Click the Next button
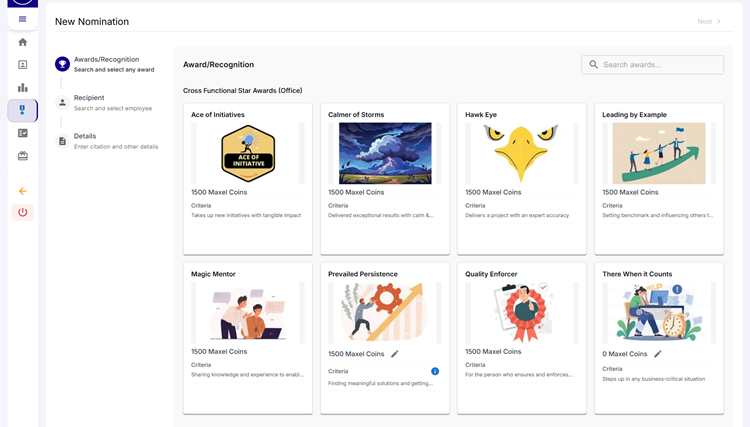750x427 pixels. coord(709,22)
